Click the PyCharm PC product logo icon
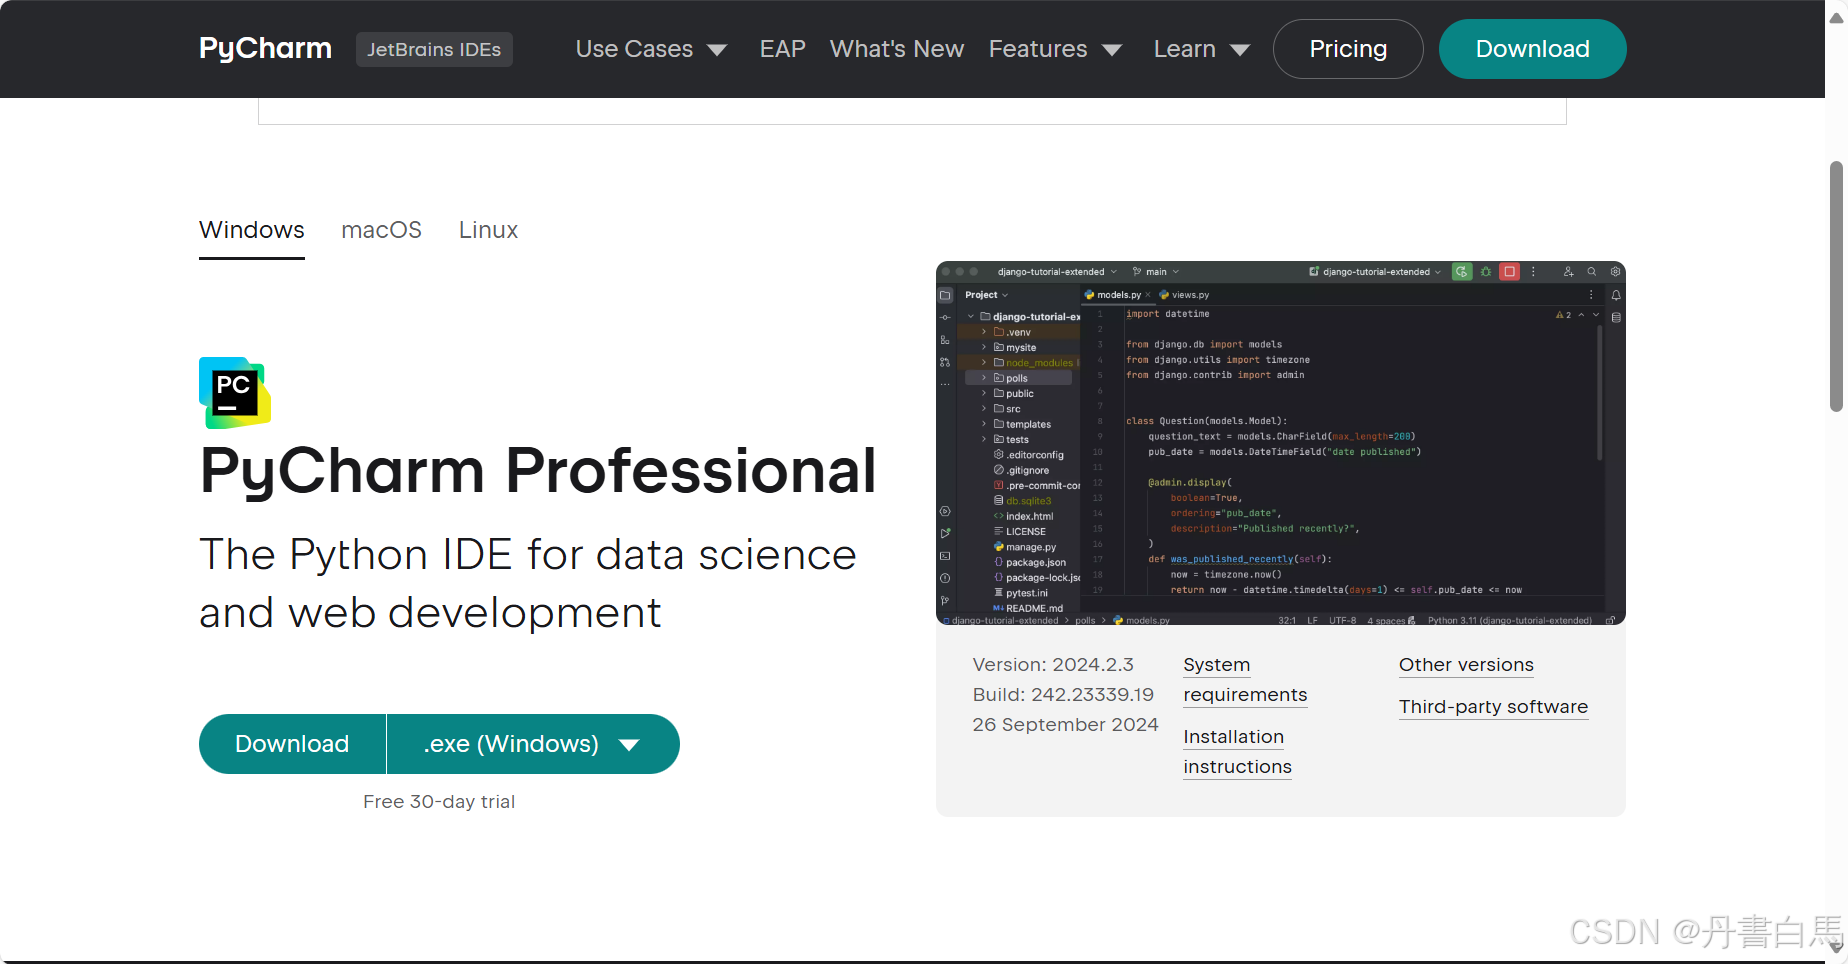Screen dimensions: 1848x964 (235, 393)
